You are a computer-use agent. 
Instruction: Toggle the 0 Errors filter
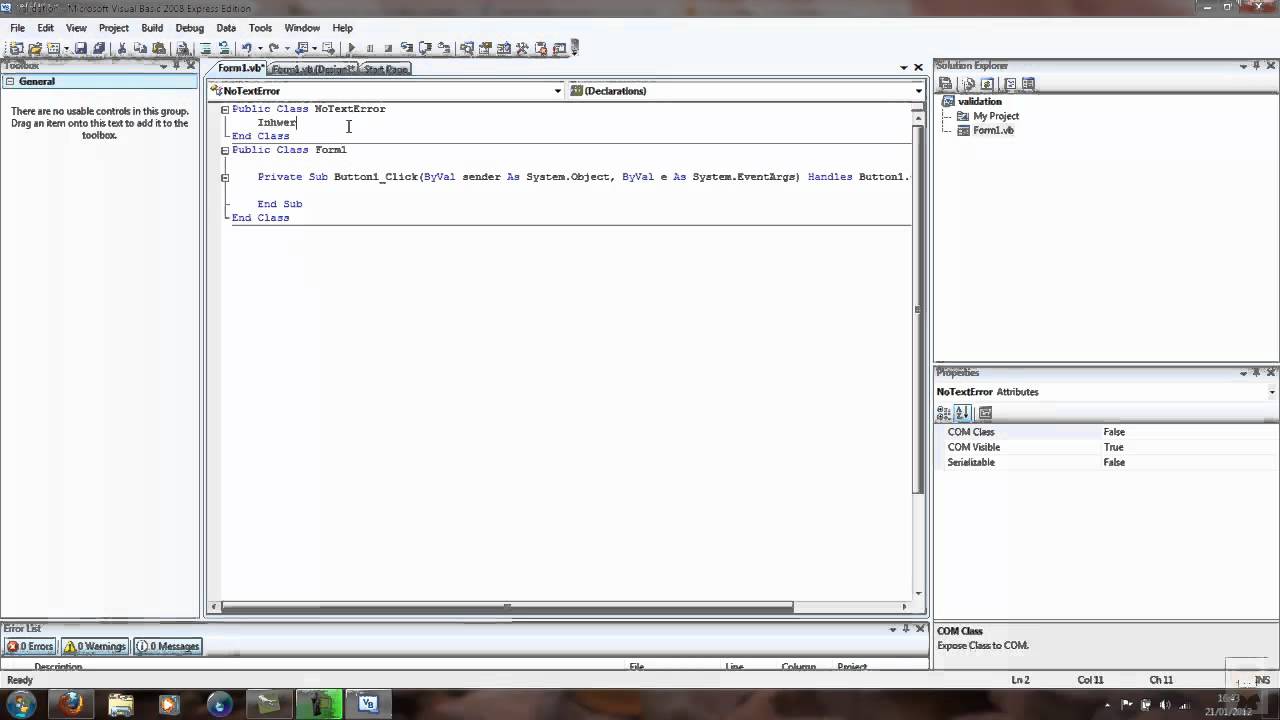29,646
